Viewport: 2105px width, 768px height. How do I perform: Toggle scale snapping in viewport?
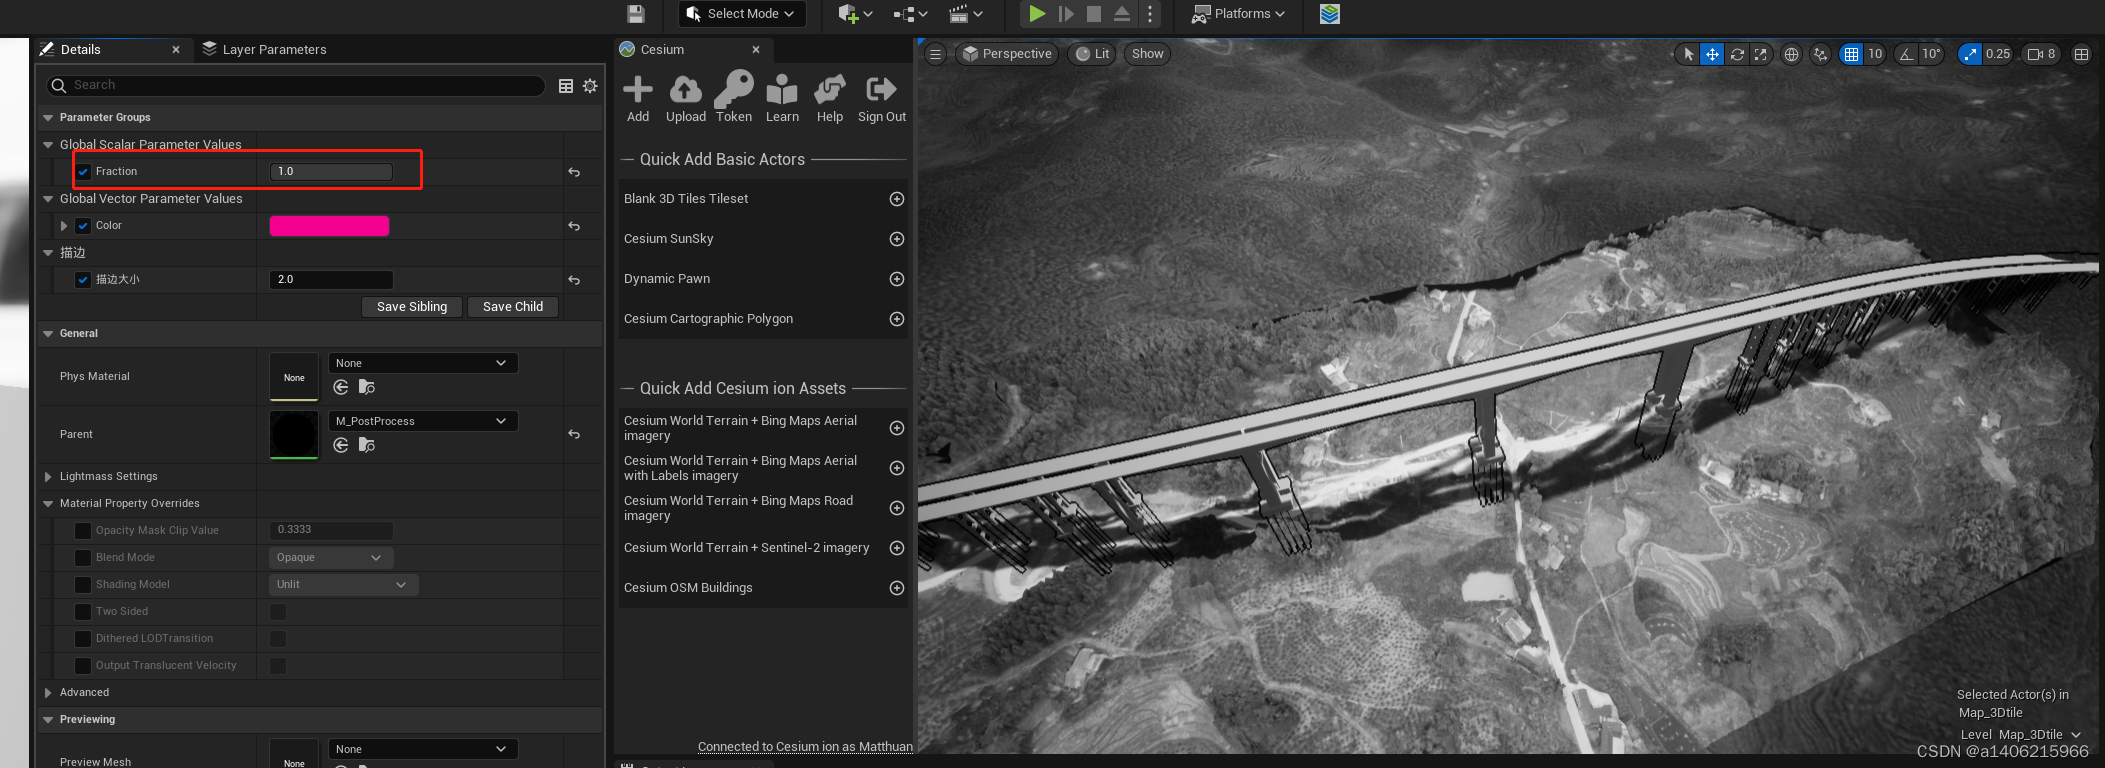[x=1970, y=54]
